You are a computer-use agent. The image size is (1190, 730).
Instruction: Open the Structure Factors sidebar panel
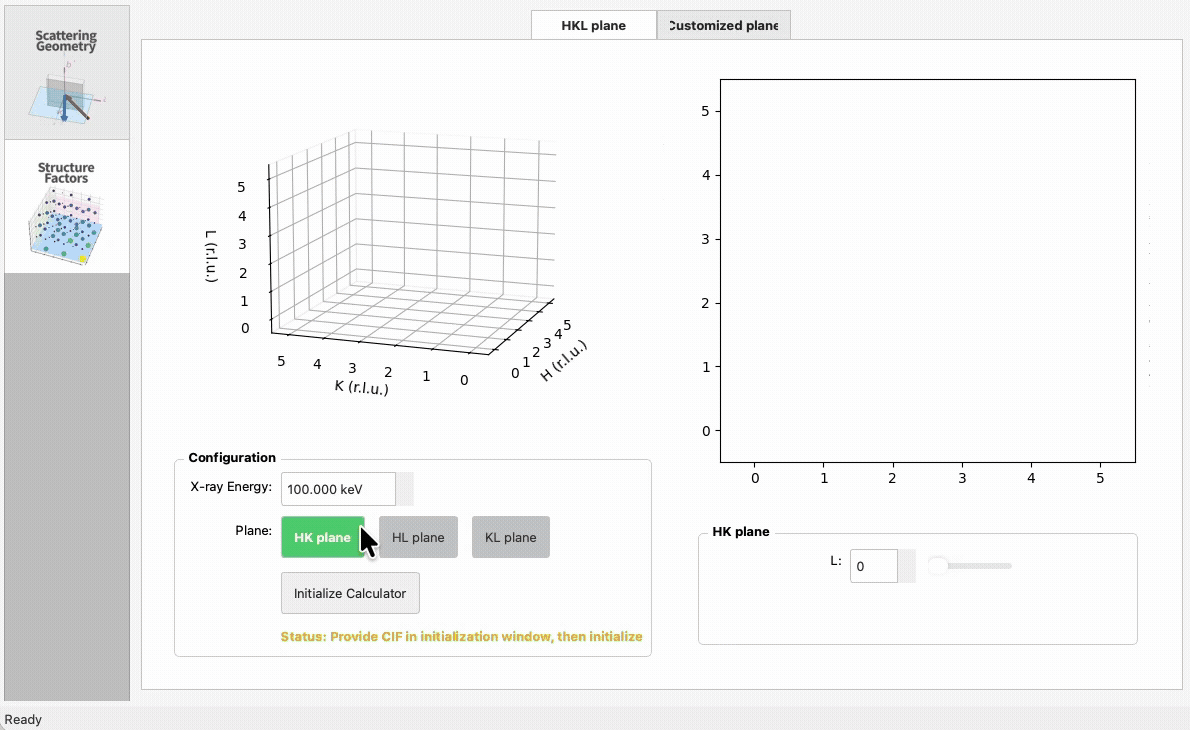[x=66, y=205]
